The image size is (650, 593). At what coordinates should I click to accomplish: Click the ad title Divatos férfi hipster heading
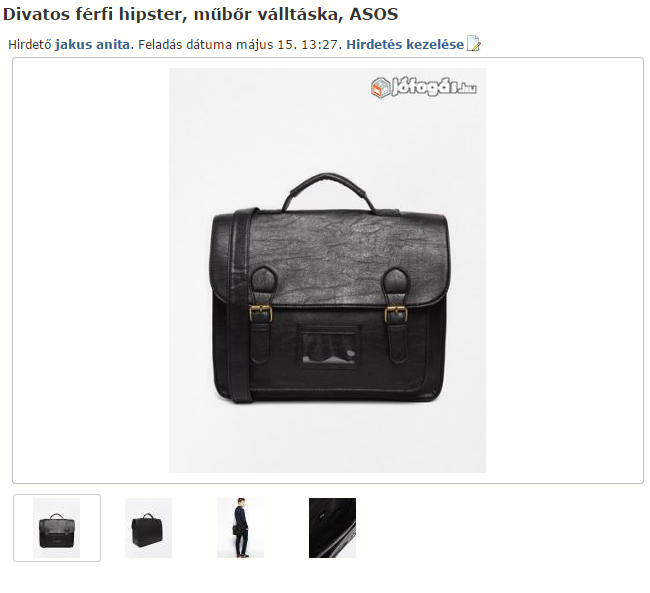(x=200, y=14)
